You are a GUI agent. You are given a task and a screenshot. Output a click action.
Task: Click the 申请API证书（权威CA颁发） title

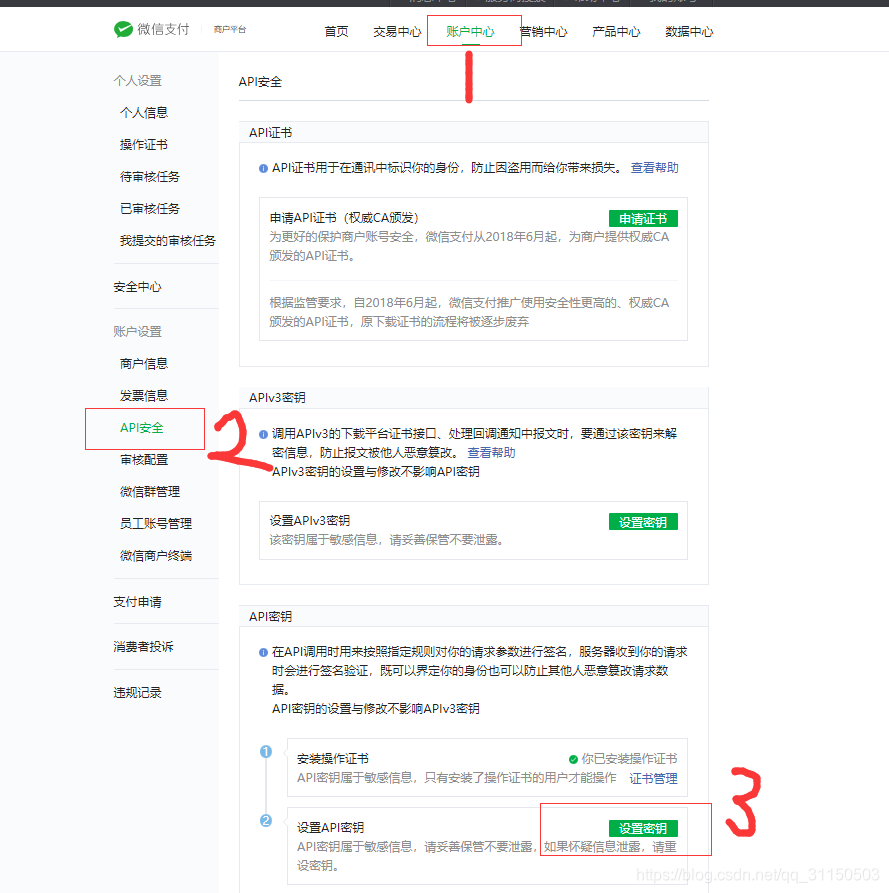[344, 218]
